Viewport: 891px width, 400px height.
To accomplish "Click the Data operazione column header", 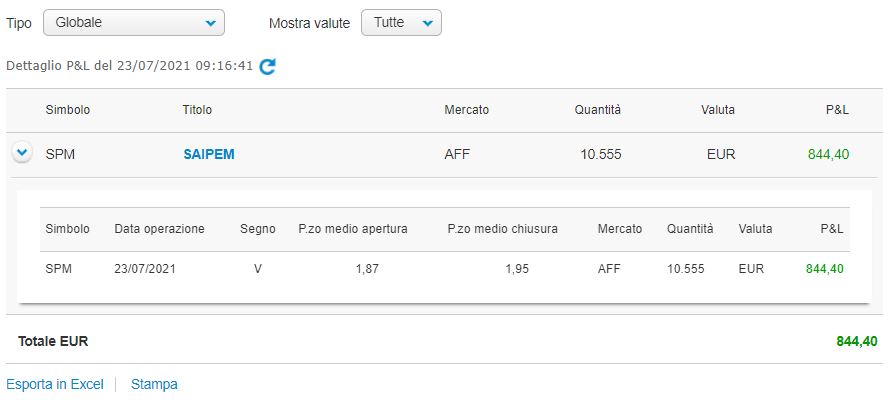I will [x=160, y=229].
